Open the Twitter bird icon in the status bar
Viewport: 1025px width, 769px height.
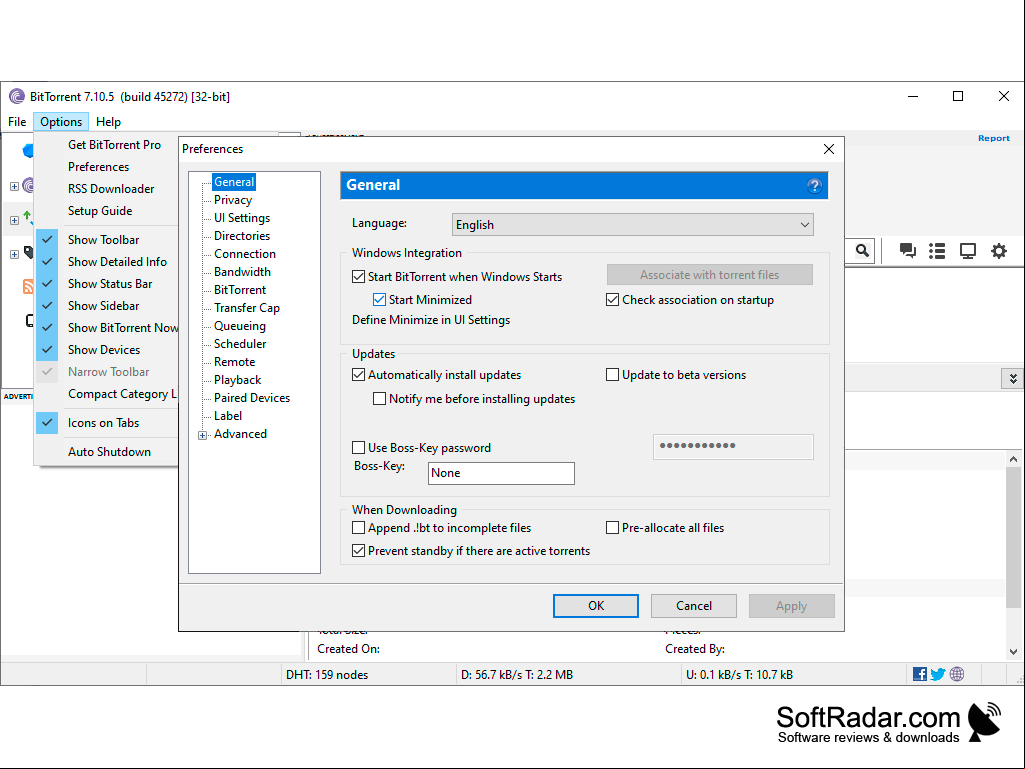tap(938, 674)
